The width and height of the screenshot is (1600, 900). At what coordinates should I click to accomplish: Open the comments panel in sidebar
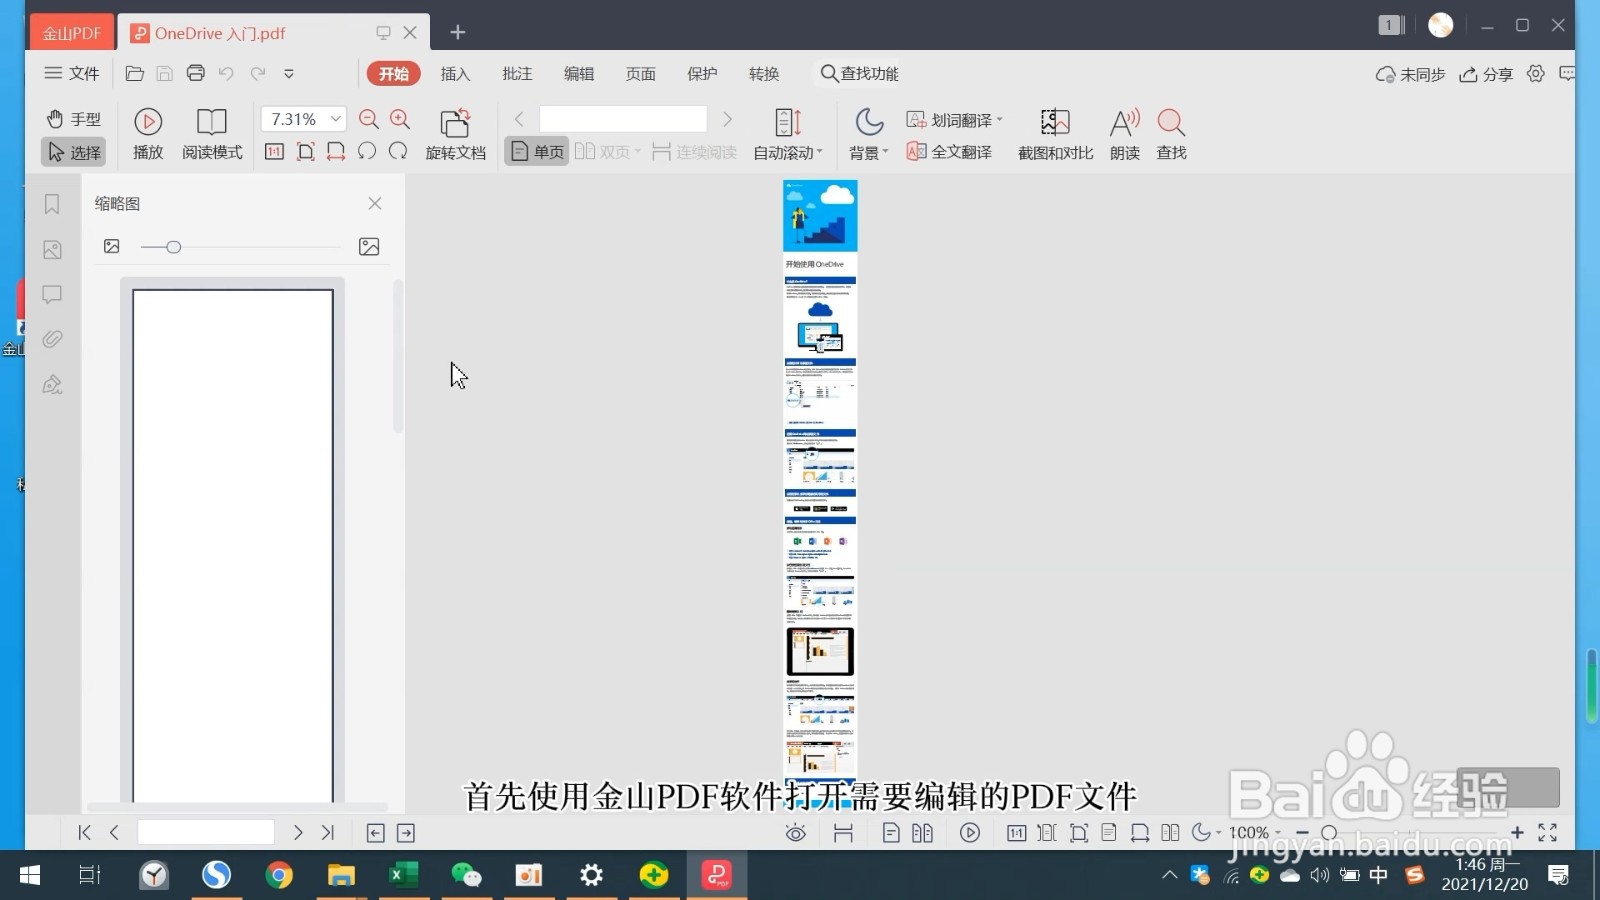pyautogui.click(x=52, y=294)
